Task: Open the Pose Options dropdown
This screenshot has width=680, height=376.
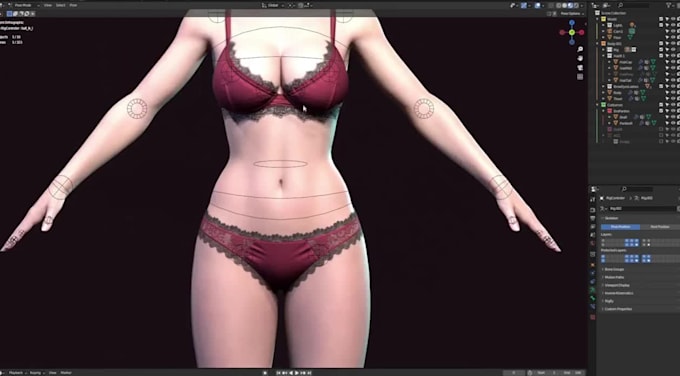Action: pyautogui.click(x=572, y=14)
